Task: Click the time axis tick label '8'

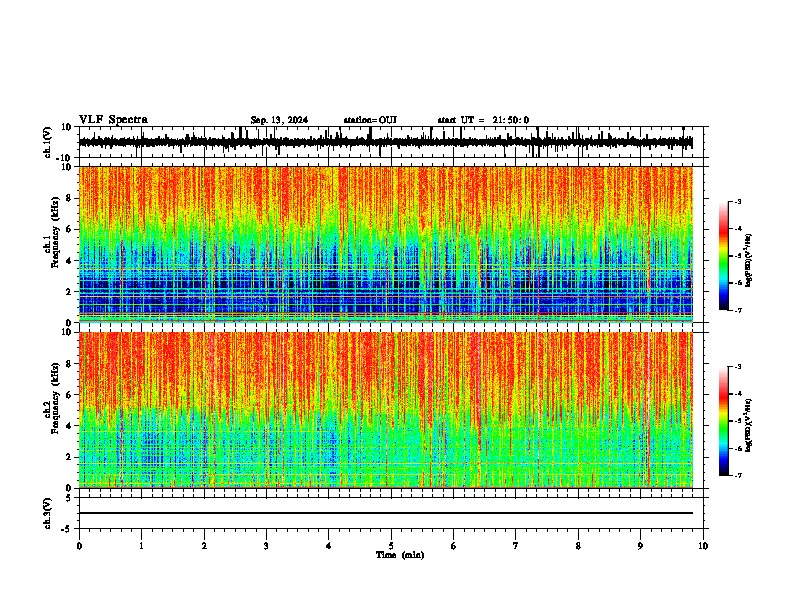Action: click(x=578, y=546)
